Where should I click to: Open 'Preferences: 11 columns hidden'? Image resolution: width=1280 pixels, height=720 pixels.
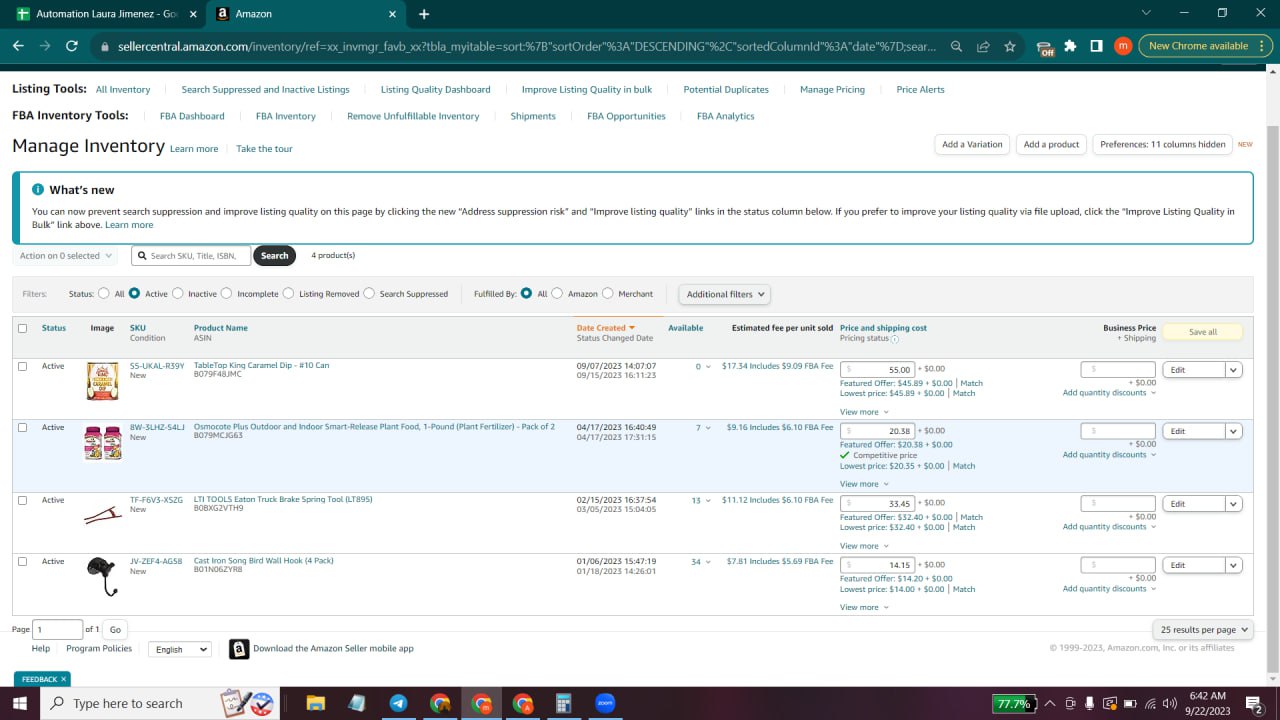tap(1162, 144)
